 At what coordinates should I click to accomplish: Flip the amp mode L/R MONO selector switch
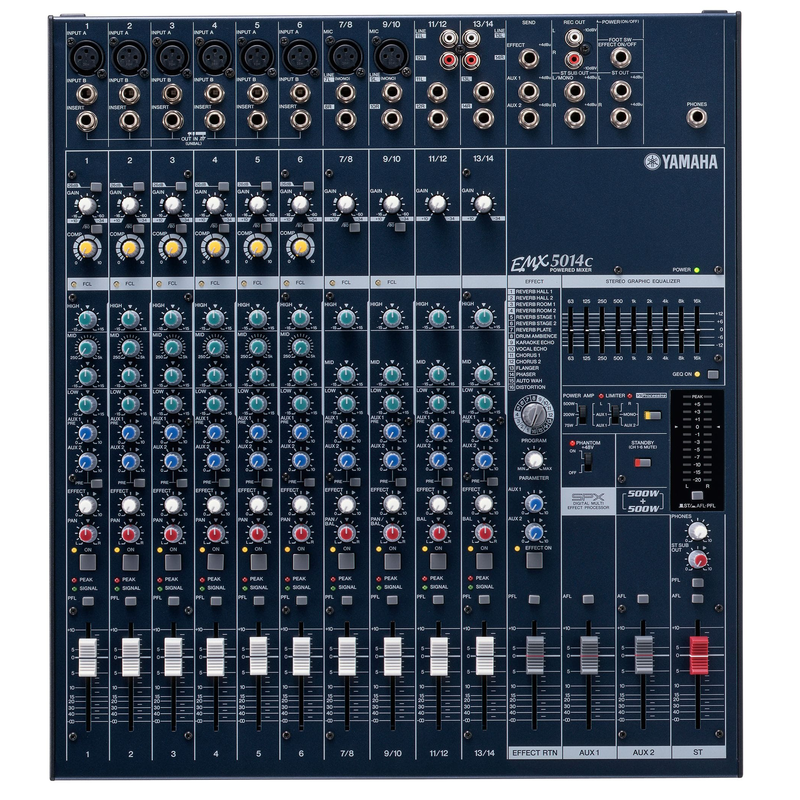616,413
